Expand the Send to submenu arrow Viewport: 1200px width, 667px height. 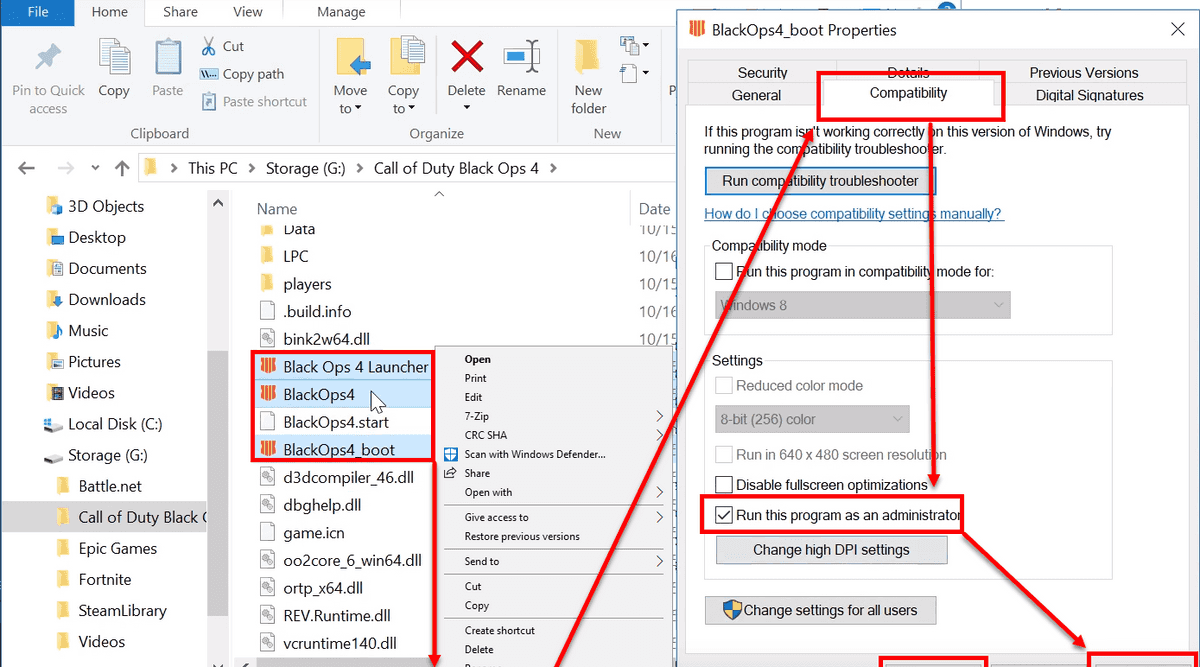(659, 562)
